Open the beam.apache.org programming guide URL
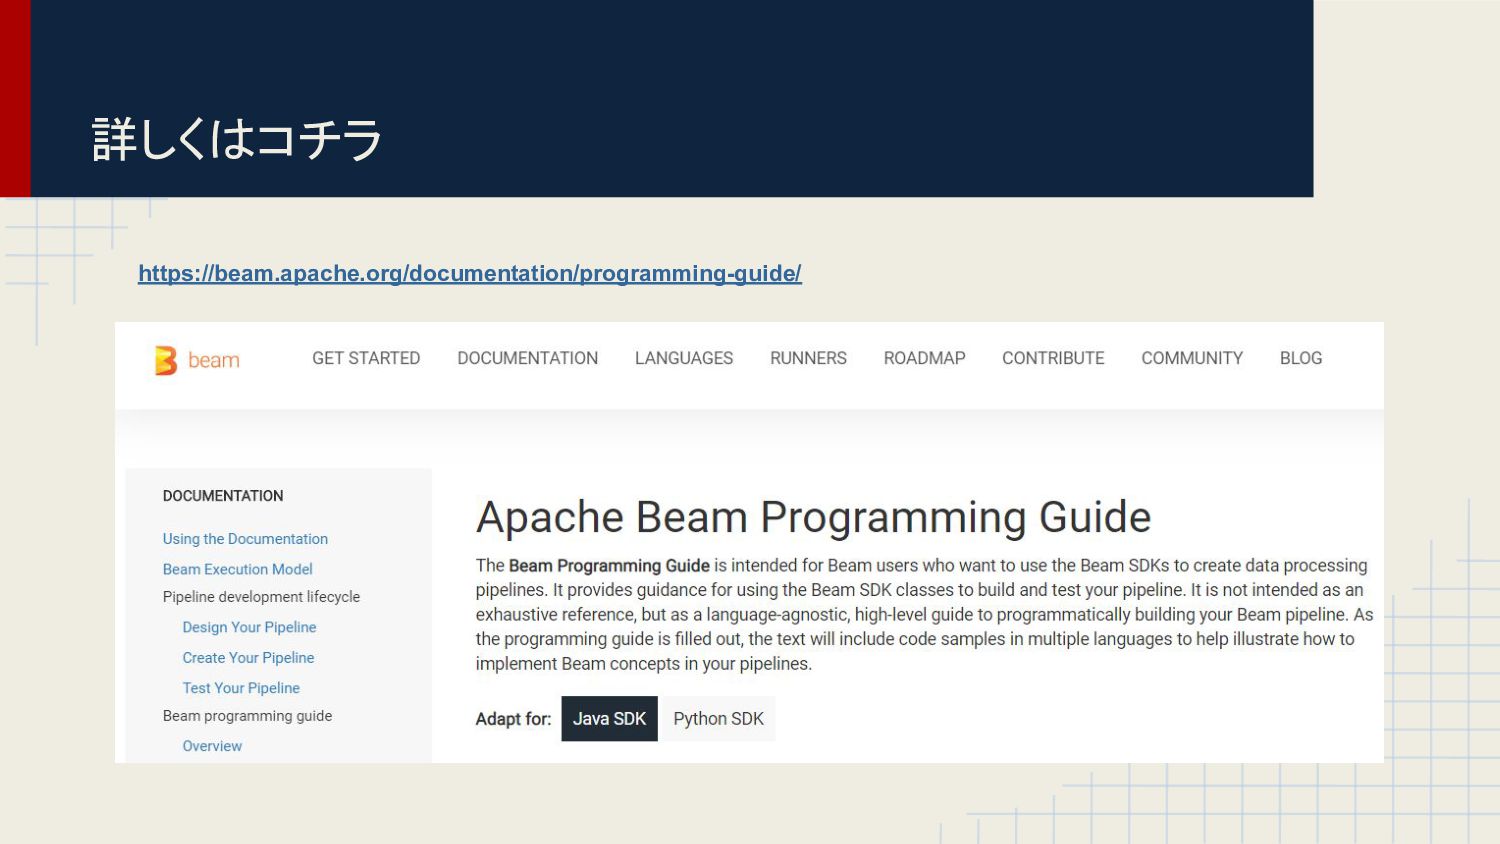1500x844 pixels. coord(469,273)
